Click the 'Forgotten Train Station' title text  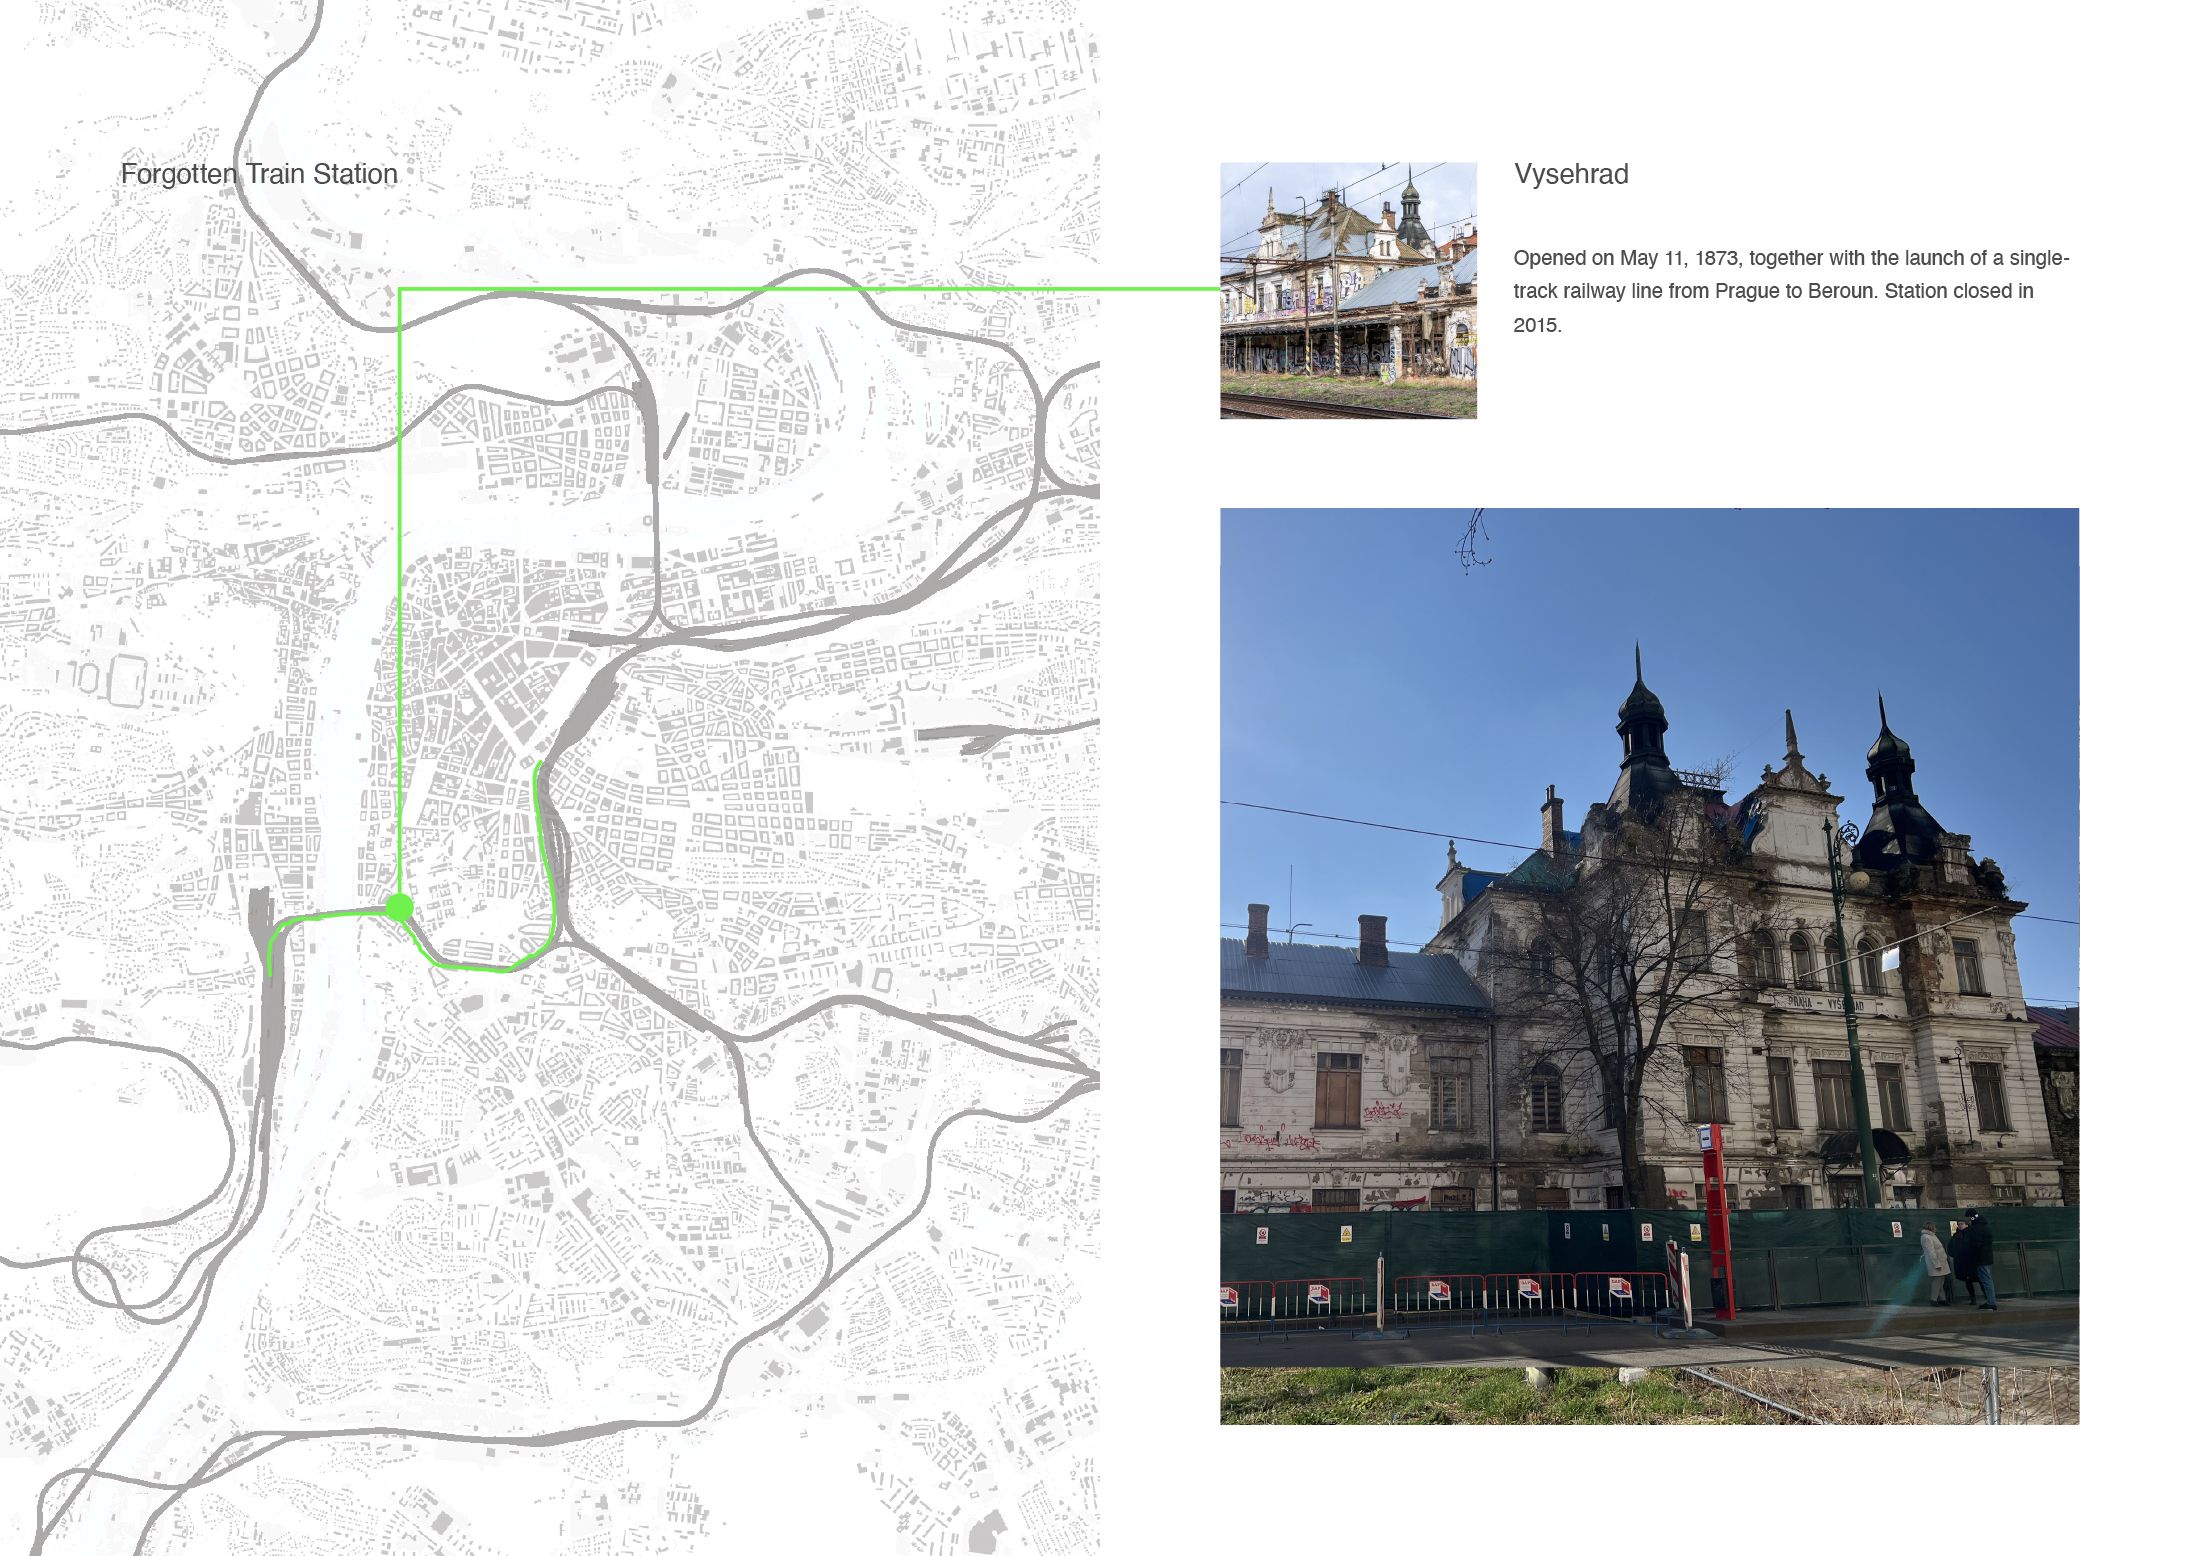coord(259,174)
